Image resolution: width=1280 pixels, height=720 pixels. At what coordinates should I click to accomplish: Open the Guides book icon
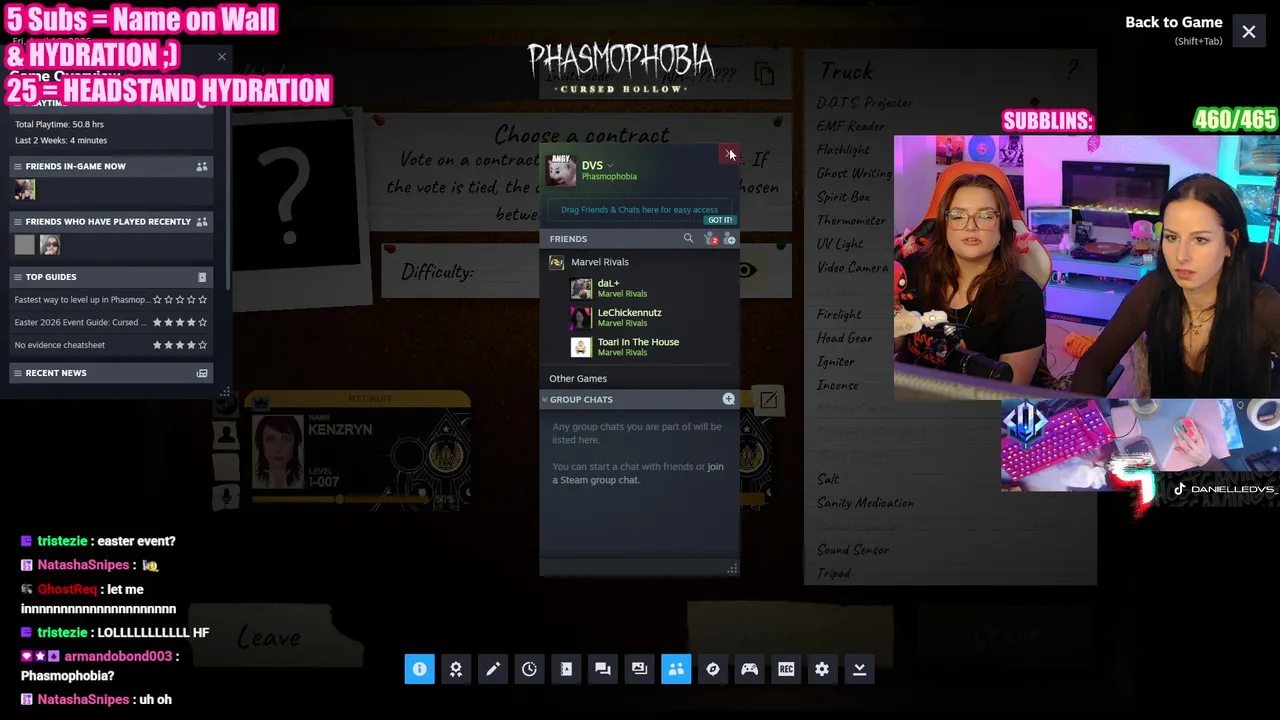pyautogui.click(x=566, y=669)
